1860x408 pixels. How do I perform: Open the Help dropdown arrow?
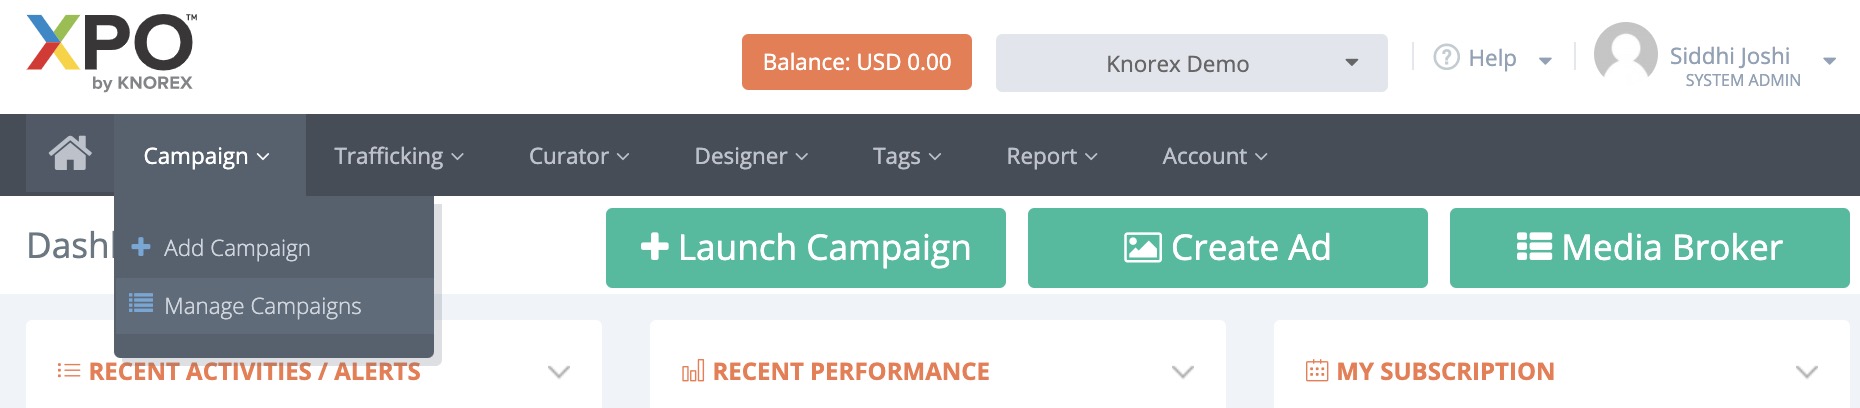(1545, 61)
